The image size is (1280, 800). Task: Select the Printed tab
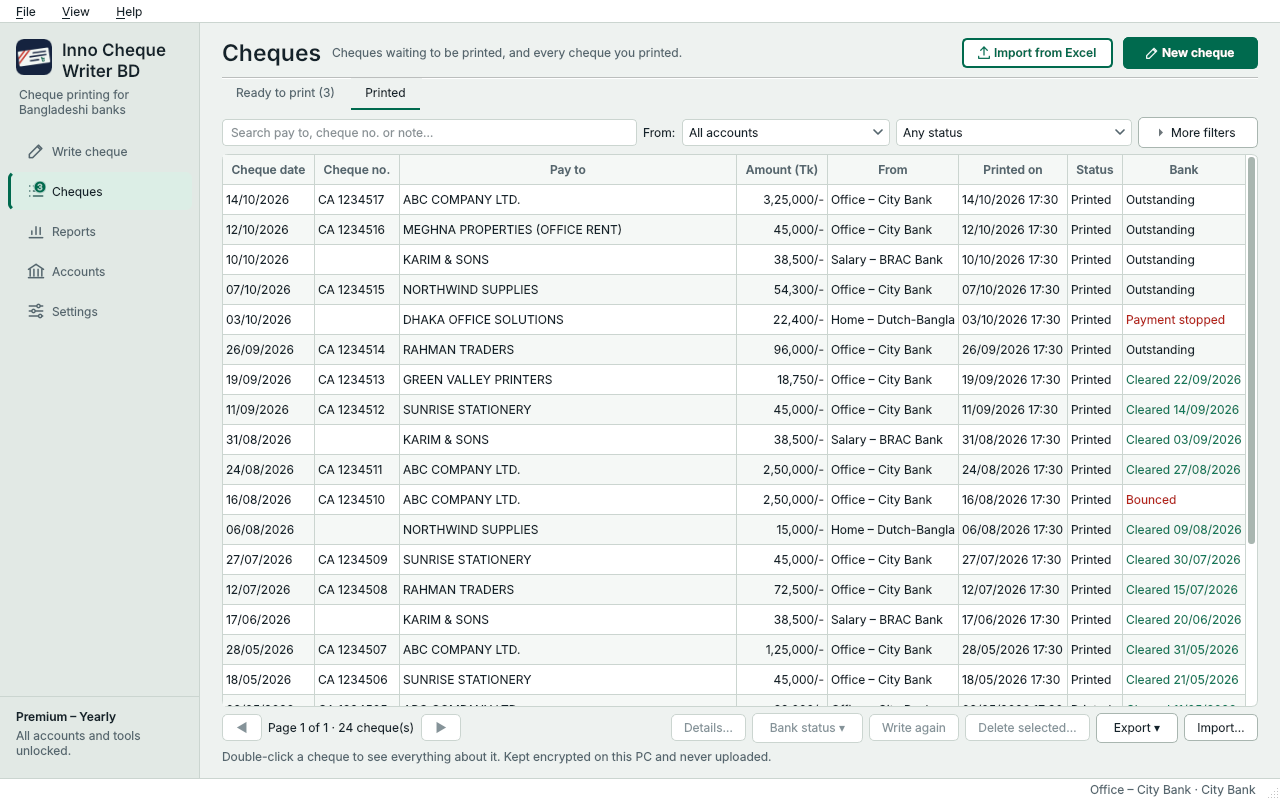[385, 93]
